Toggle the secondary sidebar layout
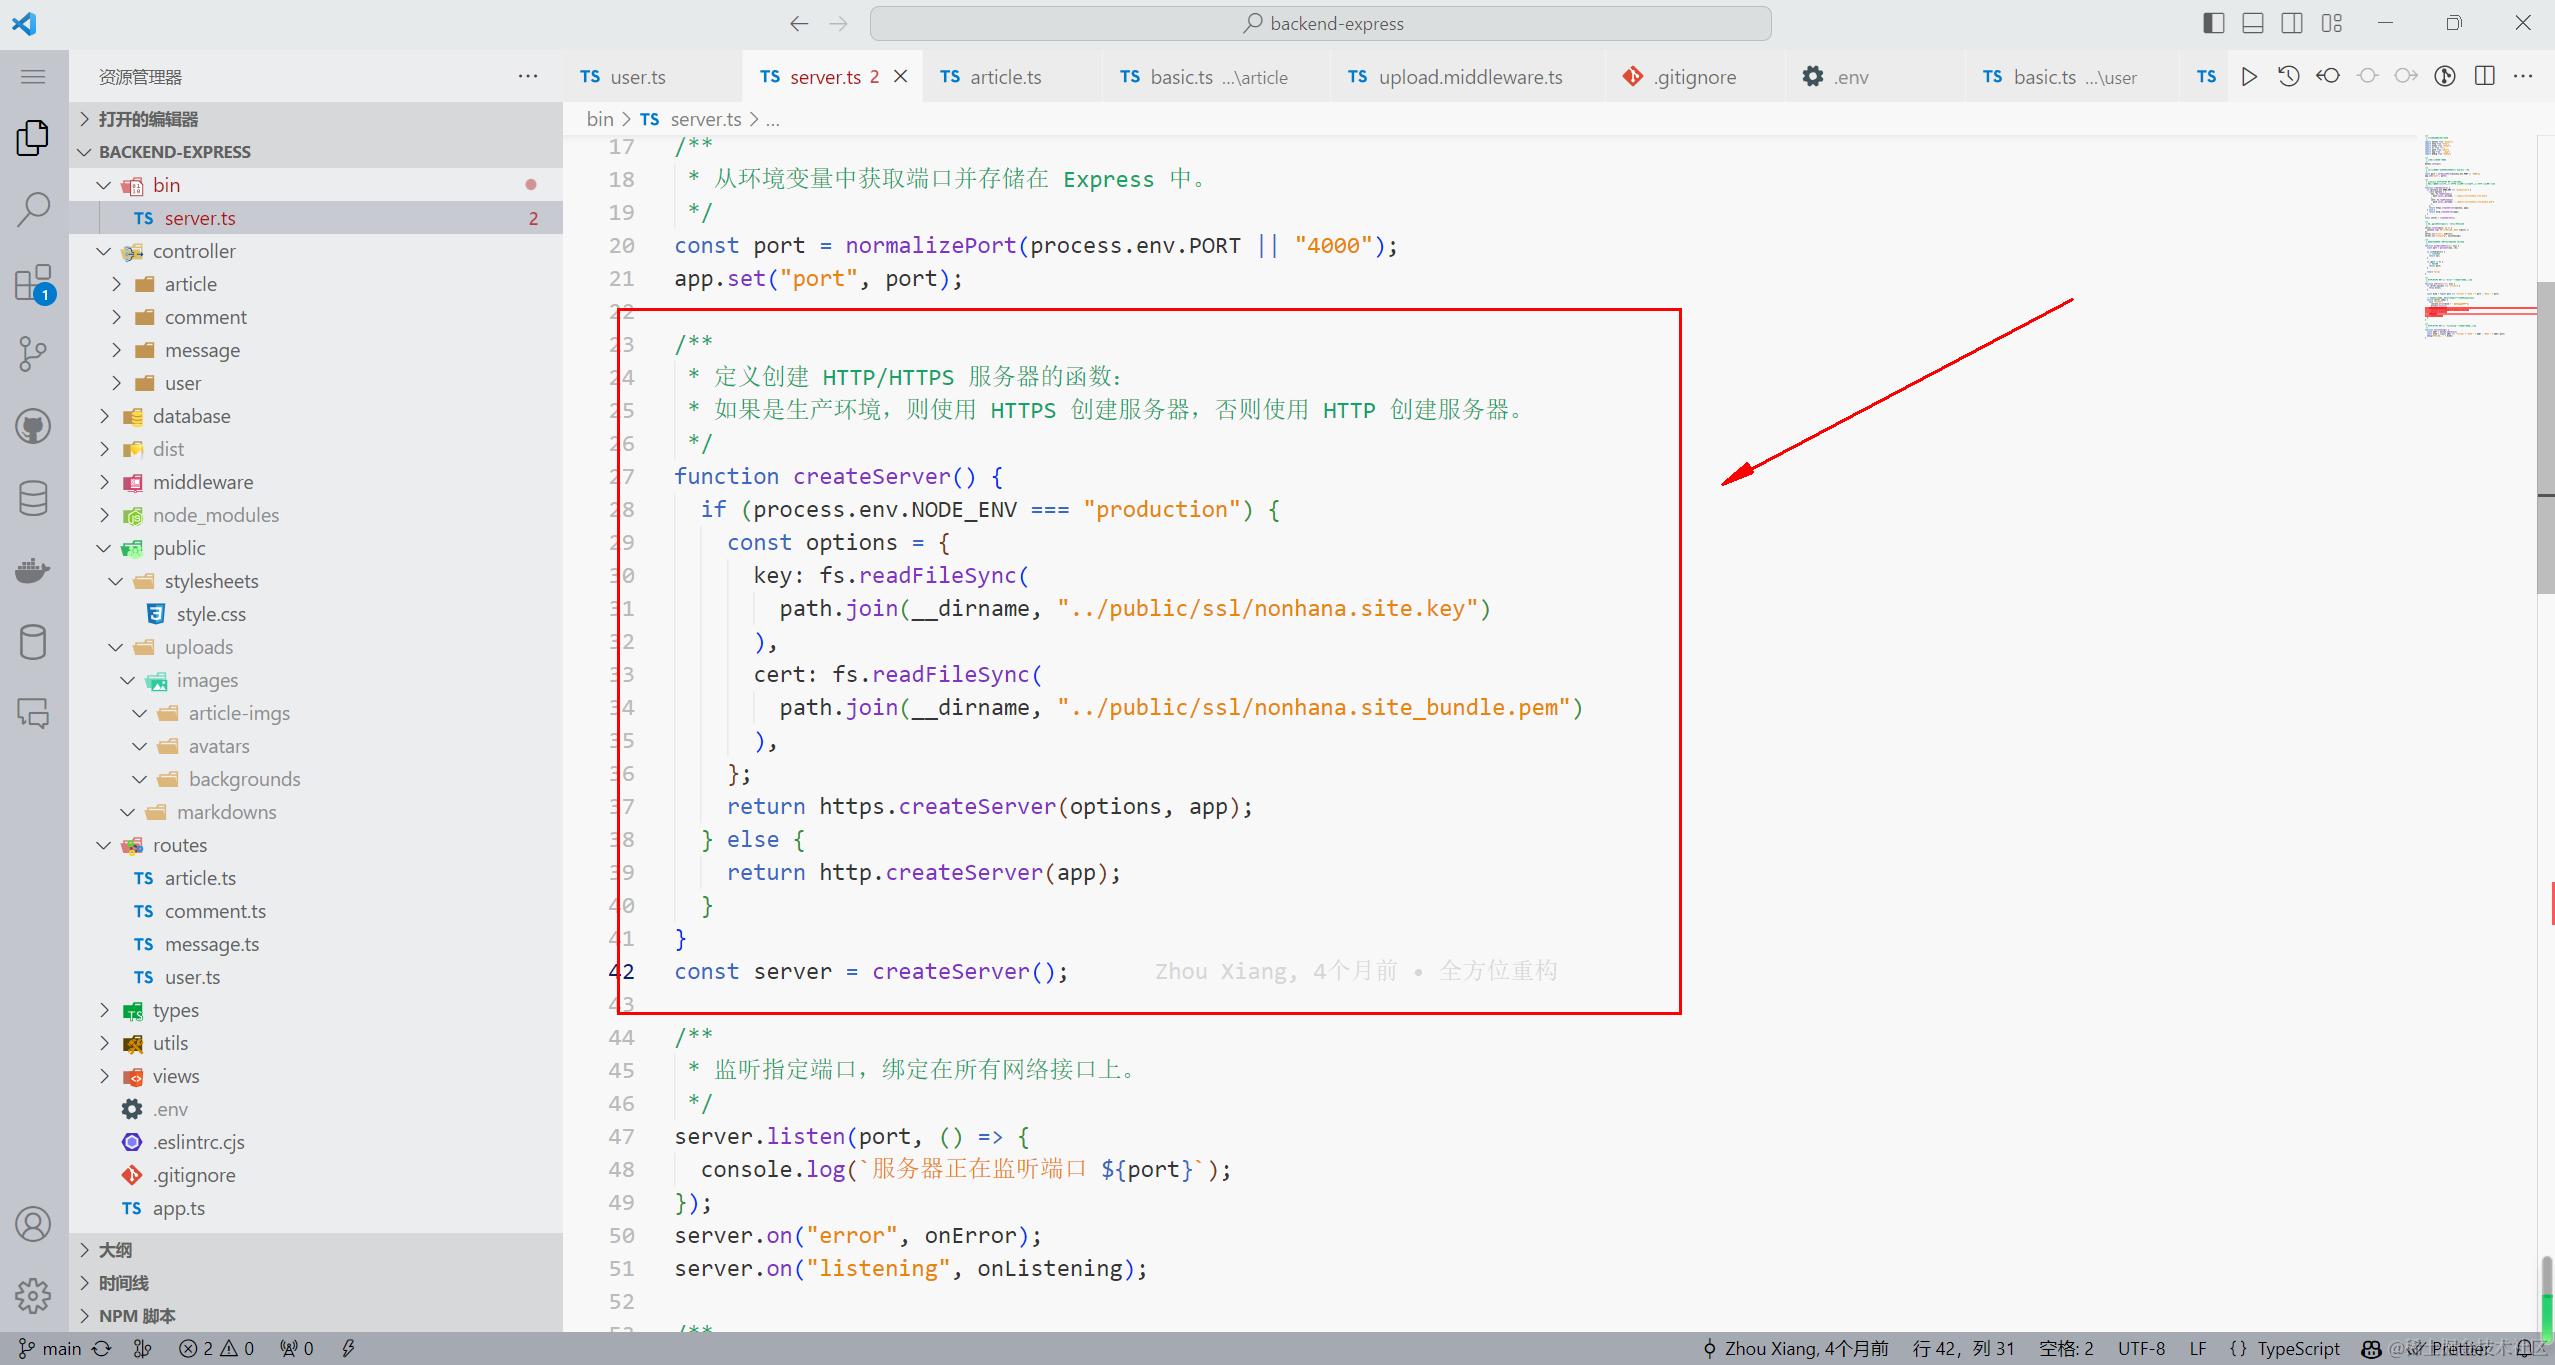 (x=2292, y=23)
